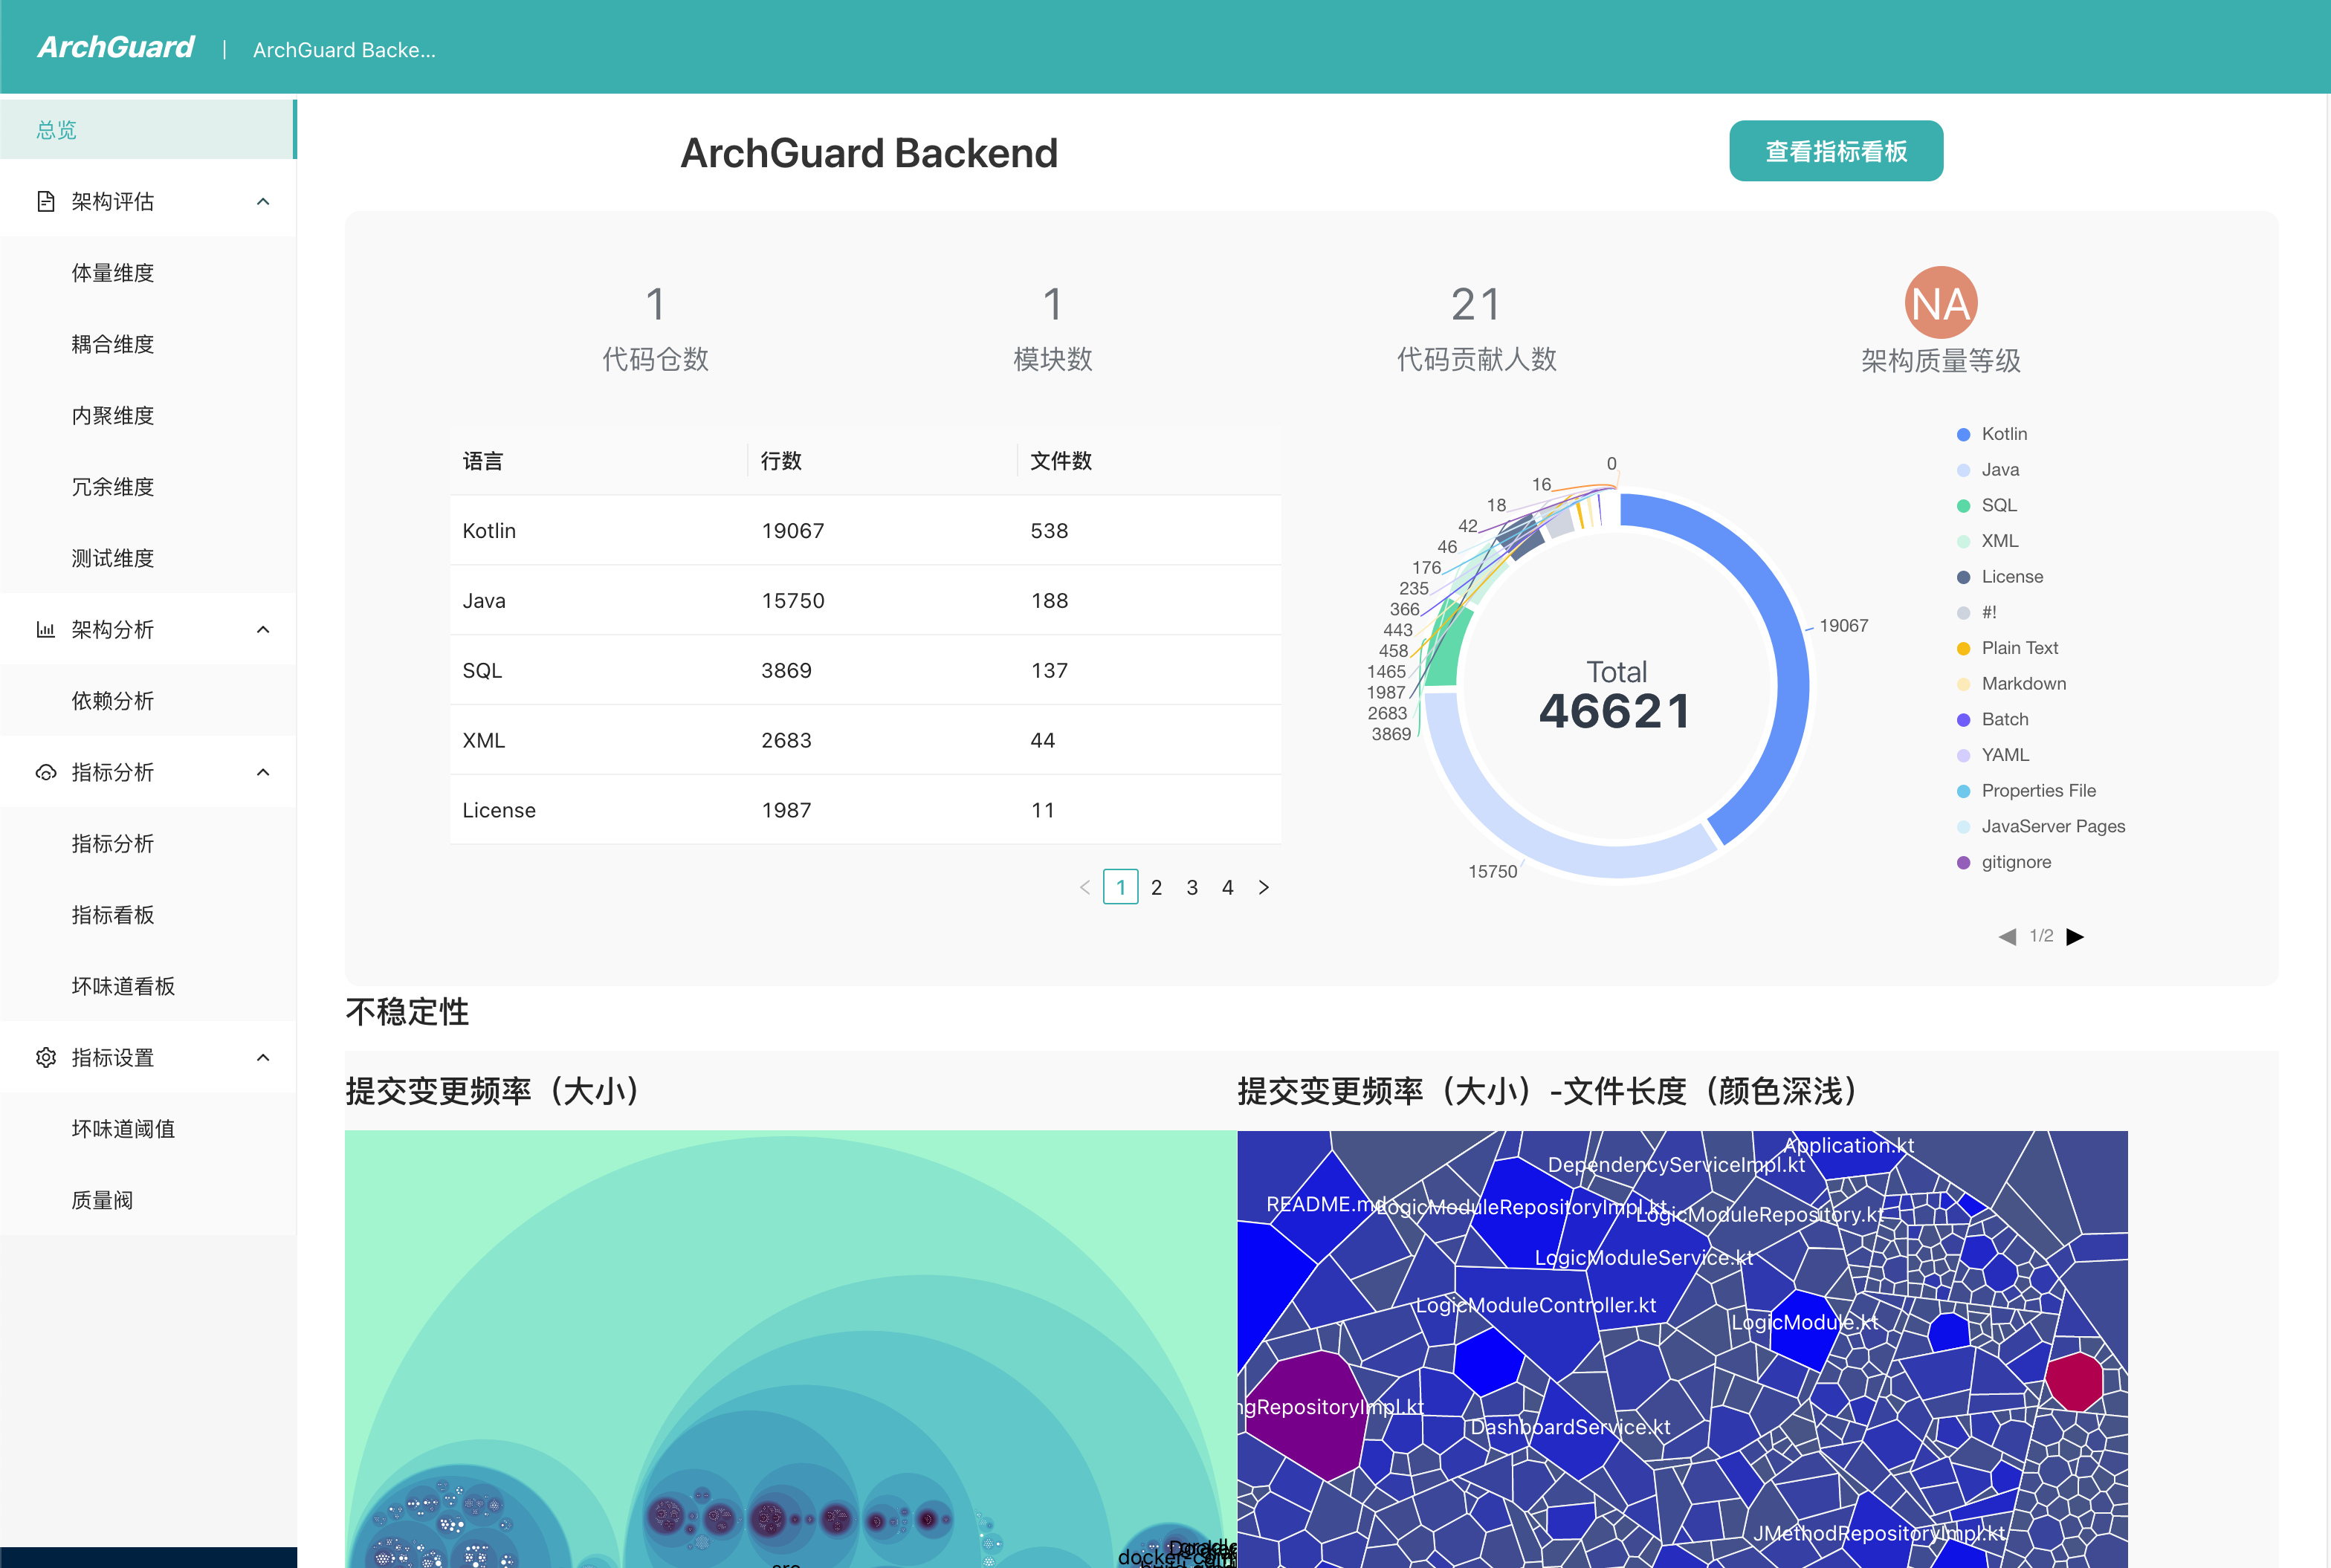Viewport: 2331px width, 1568px height.
Task: Go to next legend page arrow
Action: (2075, 937)
